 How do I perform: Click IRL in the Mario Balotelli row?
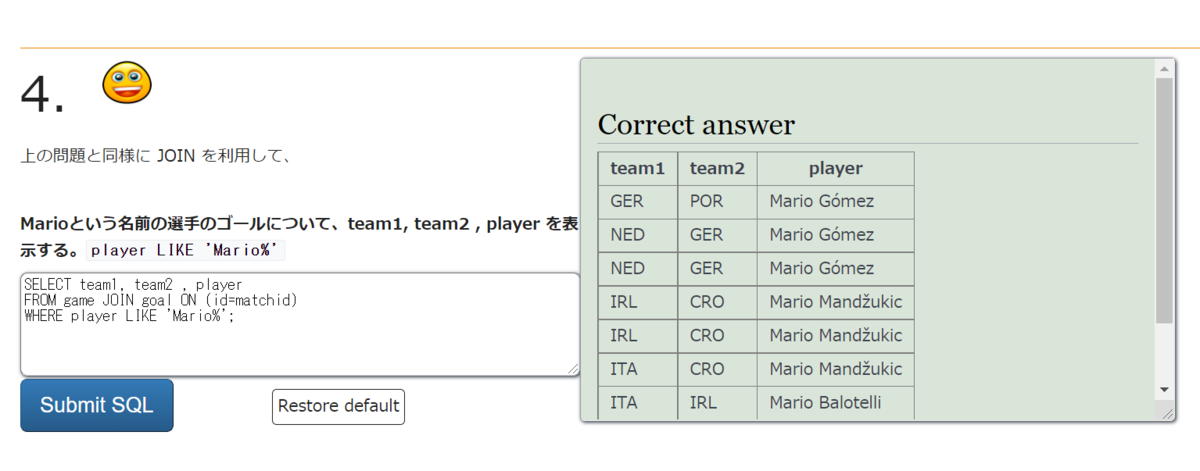pos(705,402)
